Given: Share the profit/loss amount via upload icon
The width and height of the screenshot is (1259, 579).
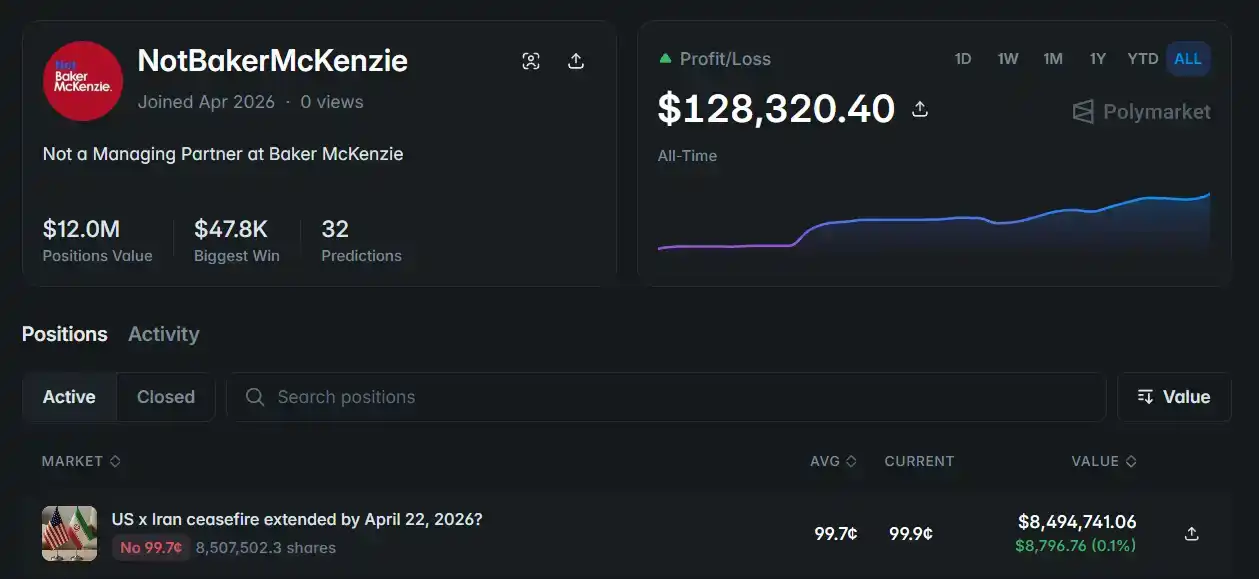Looking at the screenshot, I should coord(920,109).
